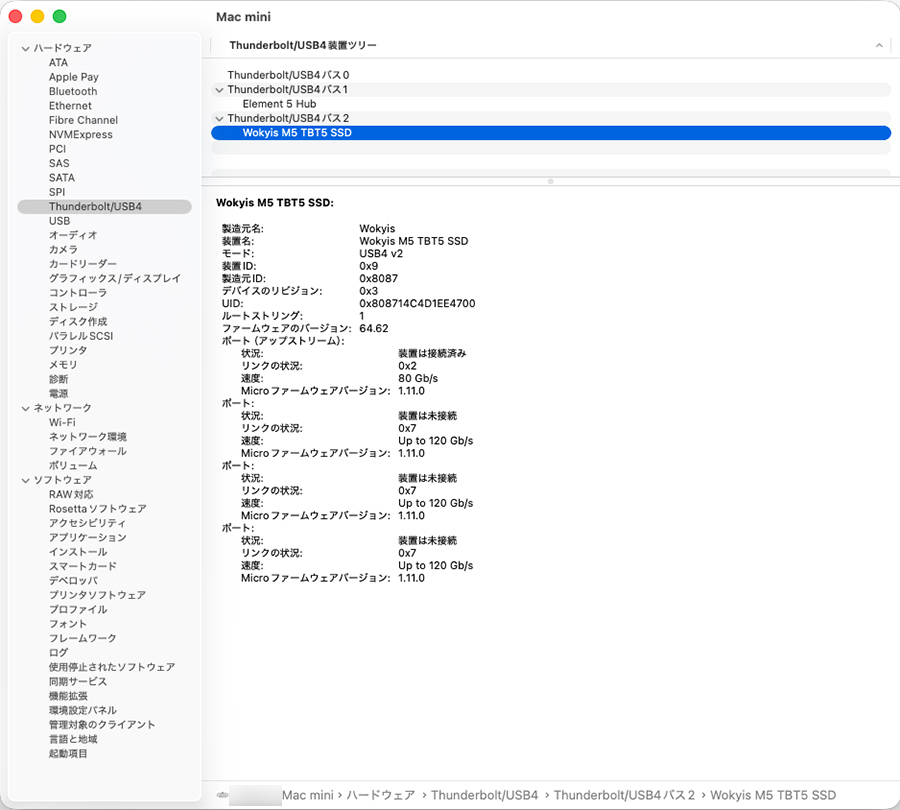Screen dimensions: 900x810
Task: Collapse the ハードウェア sidebar section
Action: 25,49
